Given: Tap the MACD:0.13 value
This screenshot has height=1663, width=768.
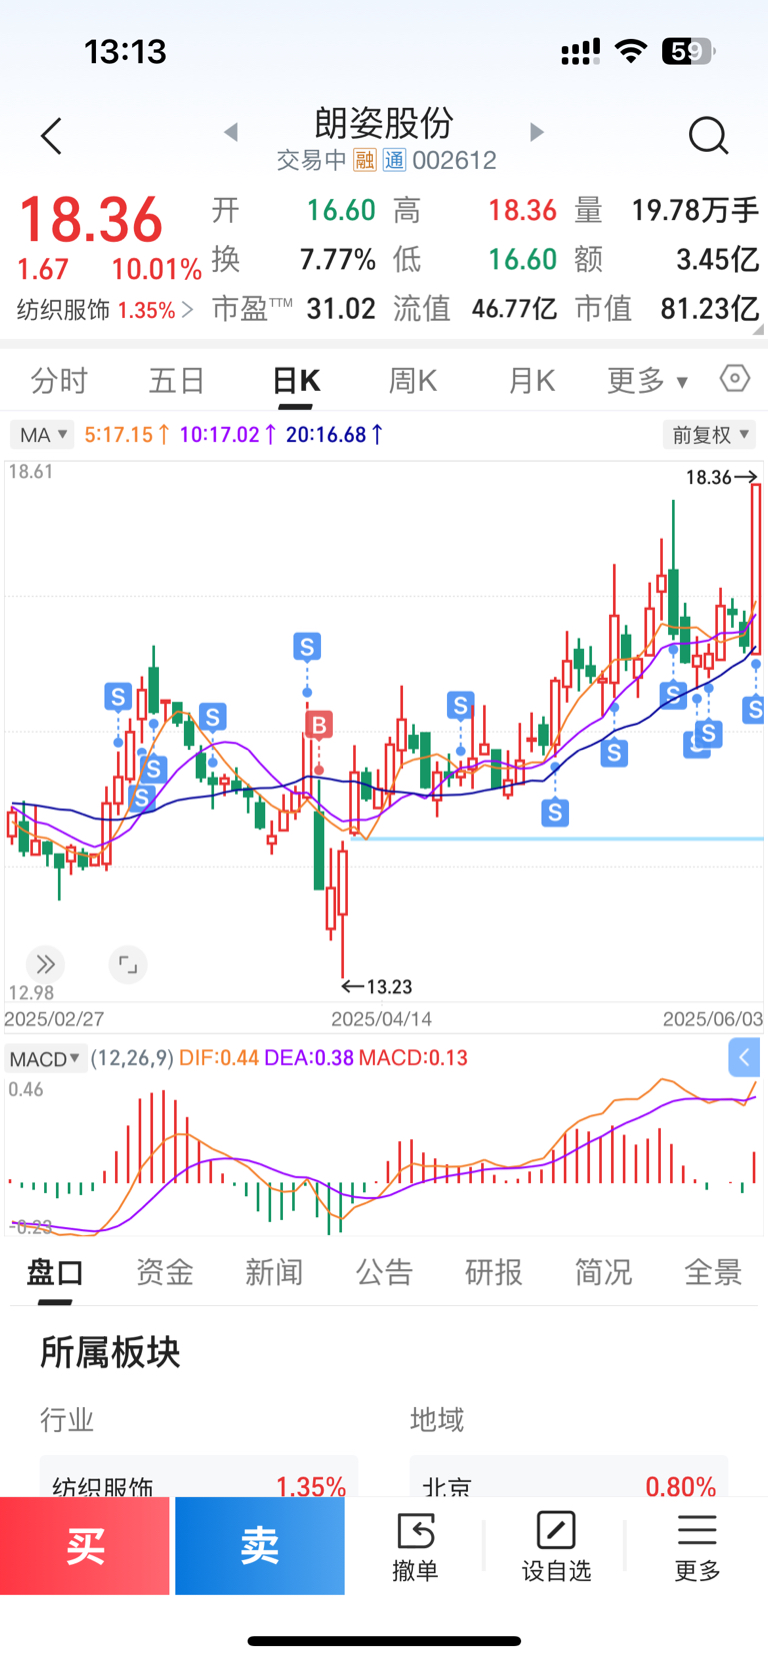Looking at the screenshot, I should pos(413,1058).
